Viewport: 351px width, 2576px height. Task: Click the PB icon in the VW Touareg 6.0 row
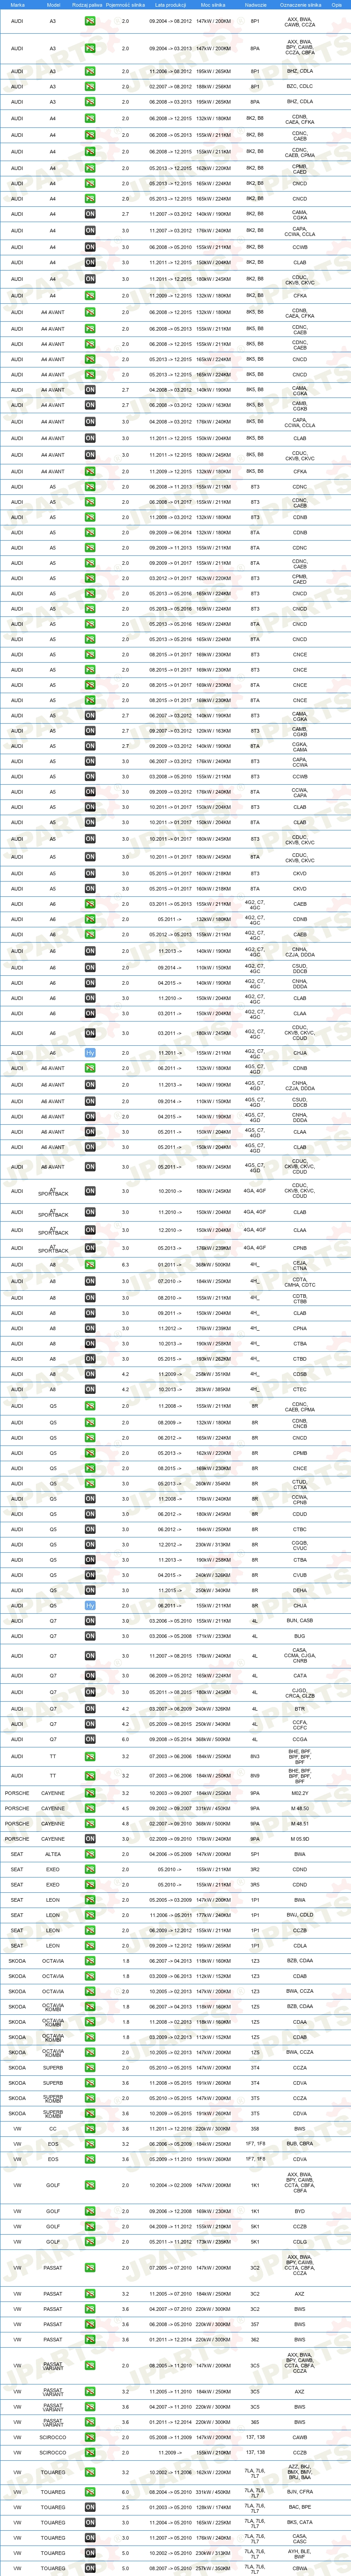point(90,2492)
